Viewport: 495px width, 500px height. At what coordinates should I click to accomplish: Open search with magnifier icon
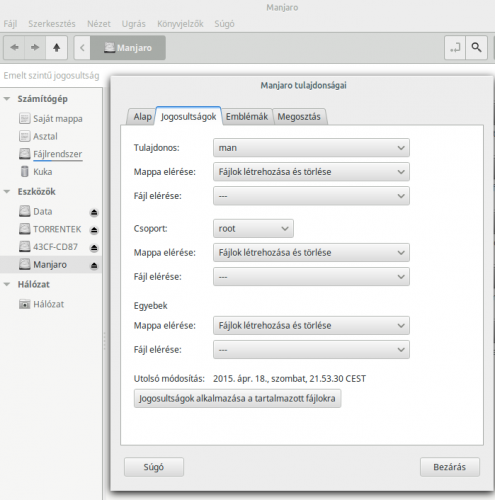click(476, 48)
